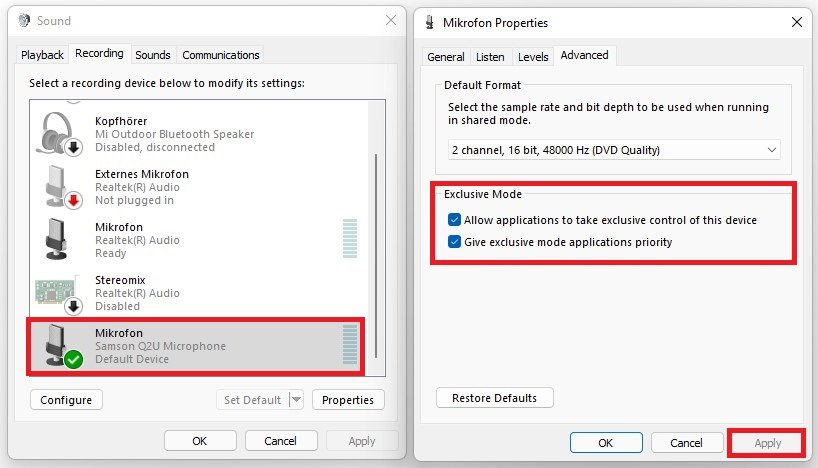
Task: Click the Mikrofon Properties title bar icon
Action: tap(430, 23)
